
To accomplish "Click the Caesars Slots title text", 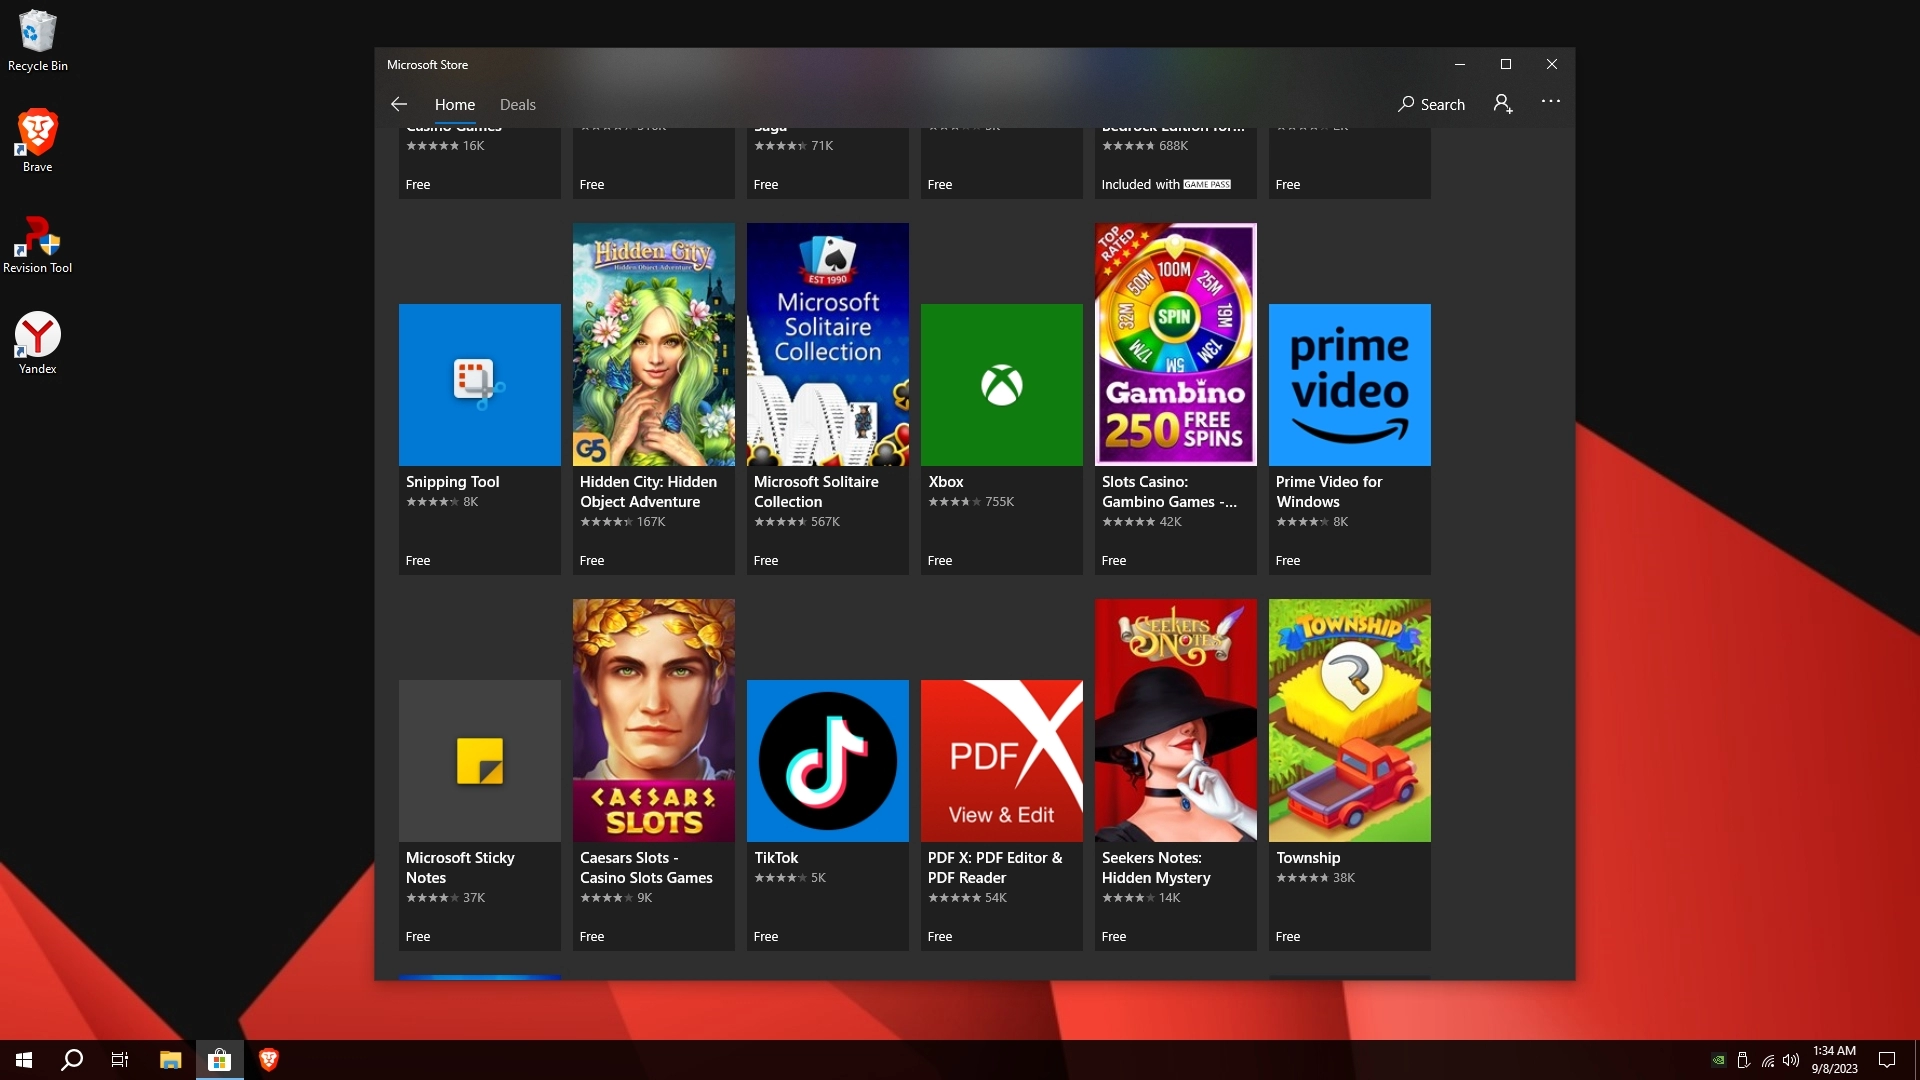I will coord(646,868).
